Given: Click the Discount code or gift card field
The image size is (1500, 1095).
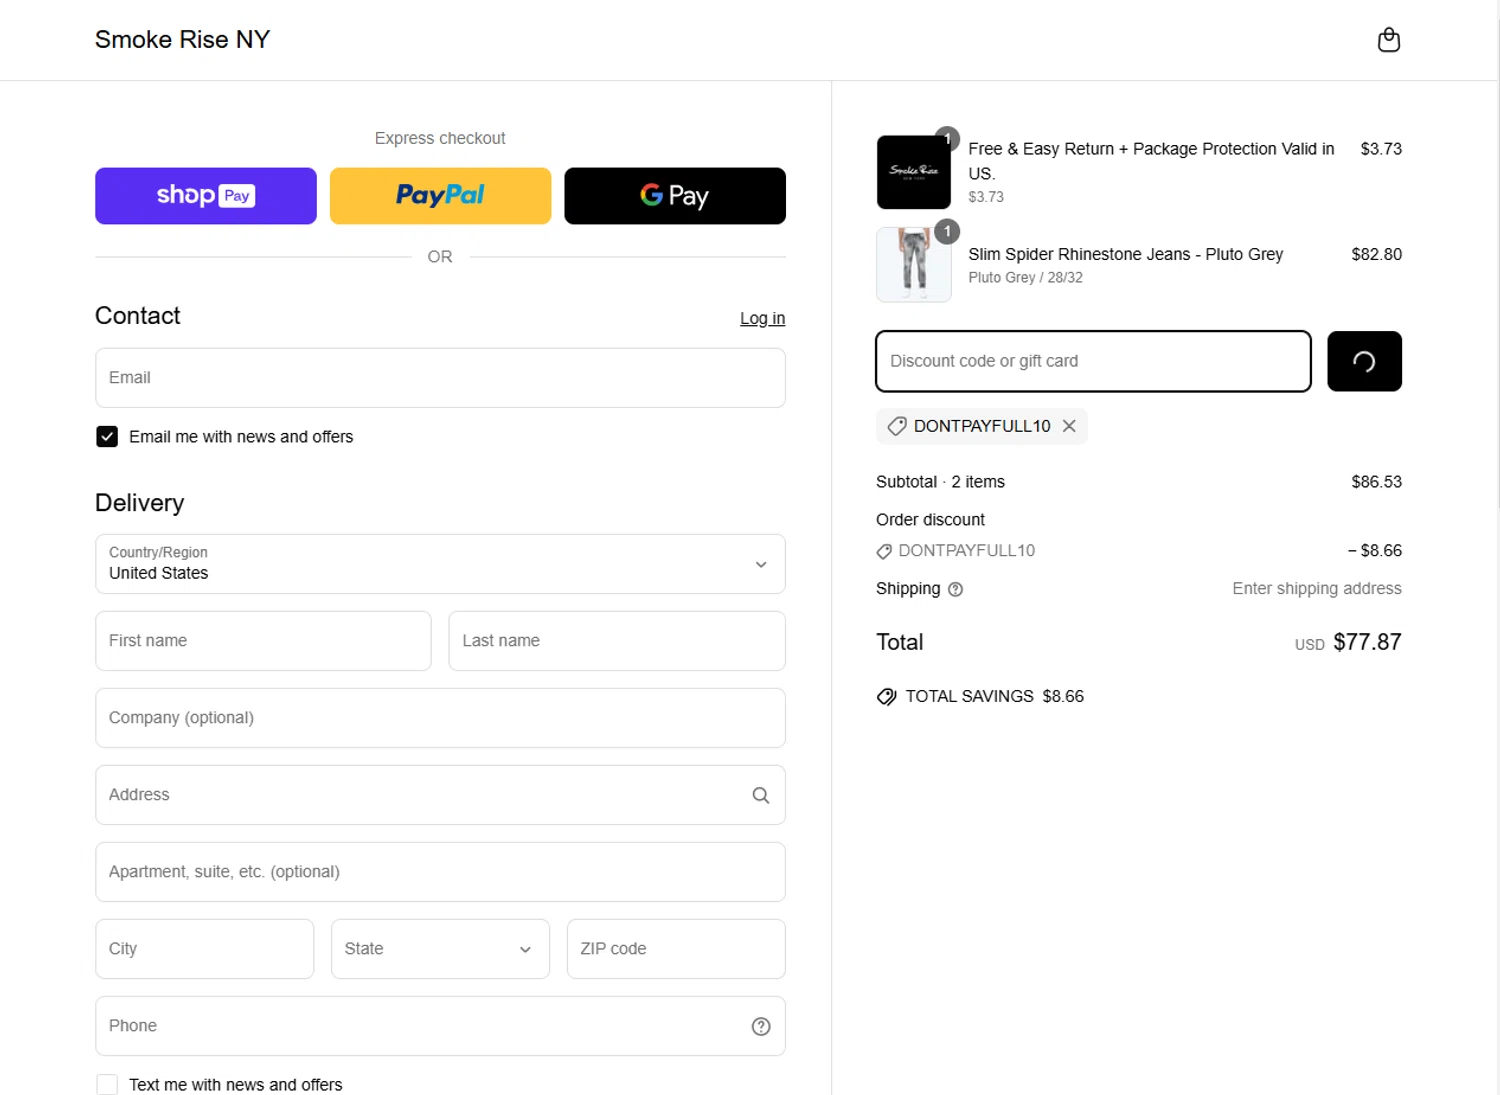Looking at the screenshot, I should coord(1093,361).
